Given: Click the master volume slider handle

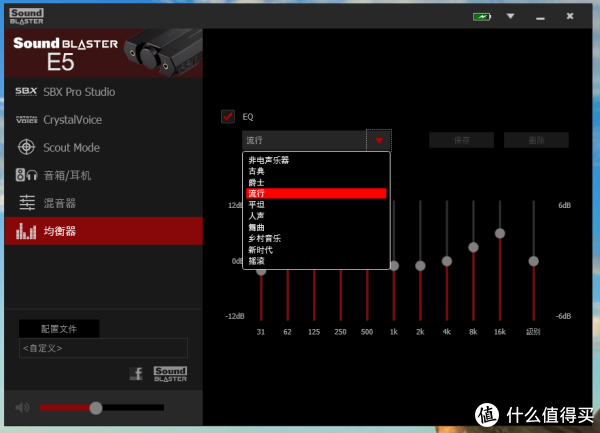Looking at the screenshot, I should coord(96,408).
